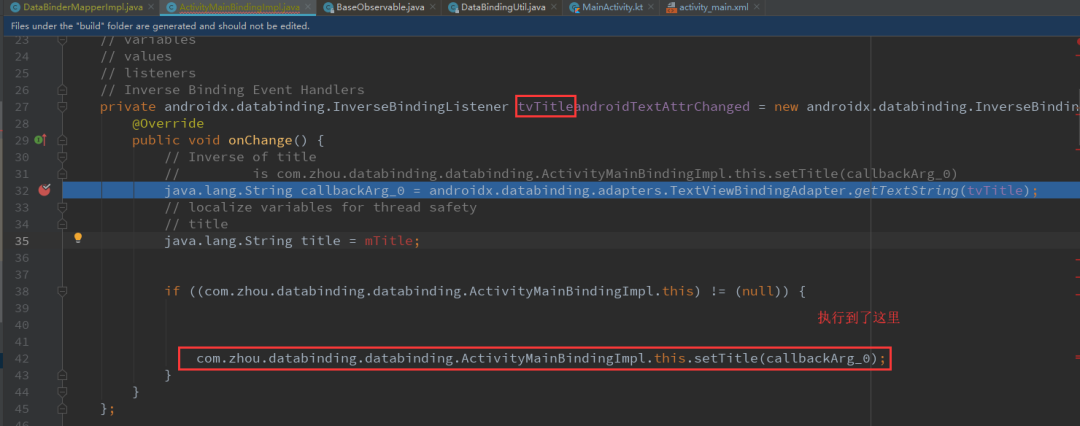Switch to the MainActivity.kt tab
The height and width of the screenshot is (426, 1080).
611,8
